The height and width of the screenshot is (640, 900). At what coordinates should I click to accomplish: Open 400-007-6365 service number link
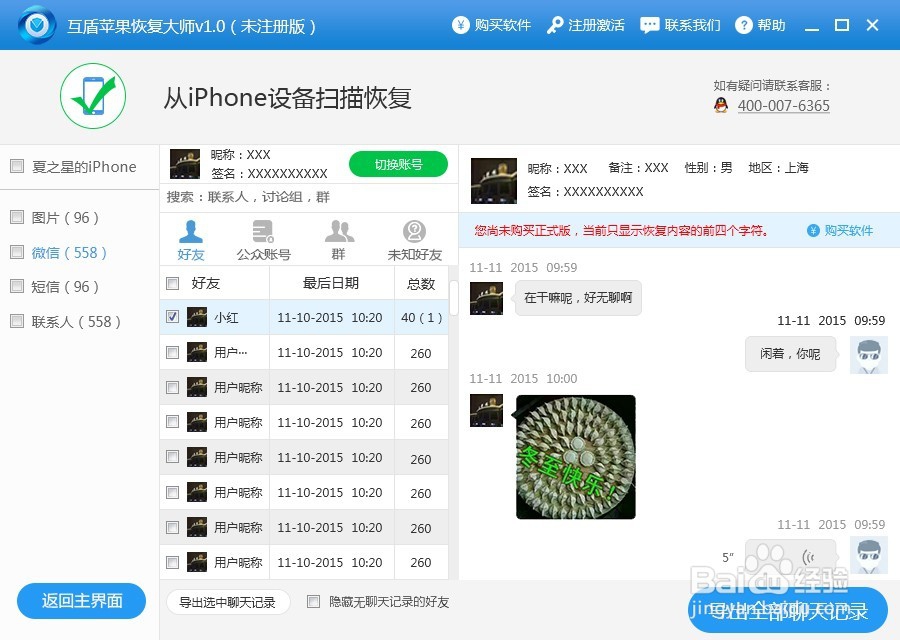point(783,106)
